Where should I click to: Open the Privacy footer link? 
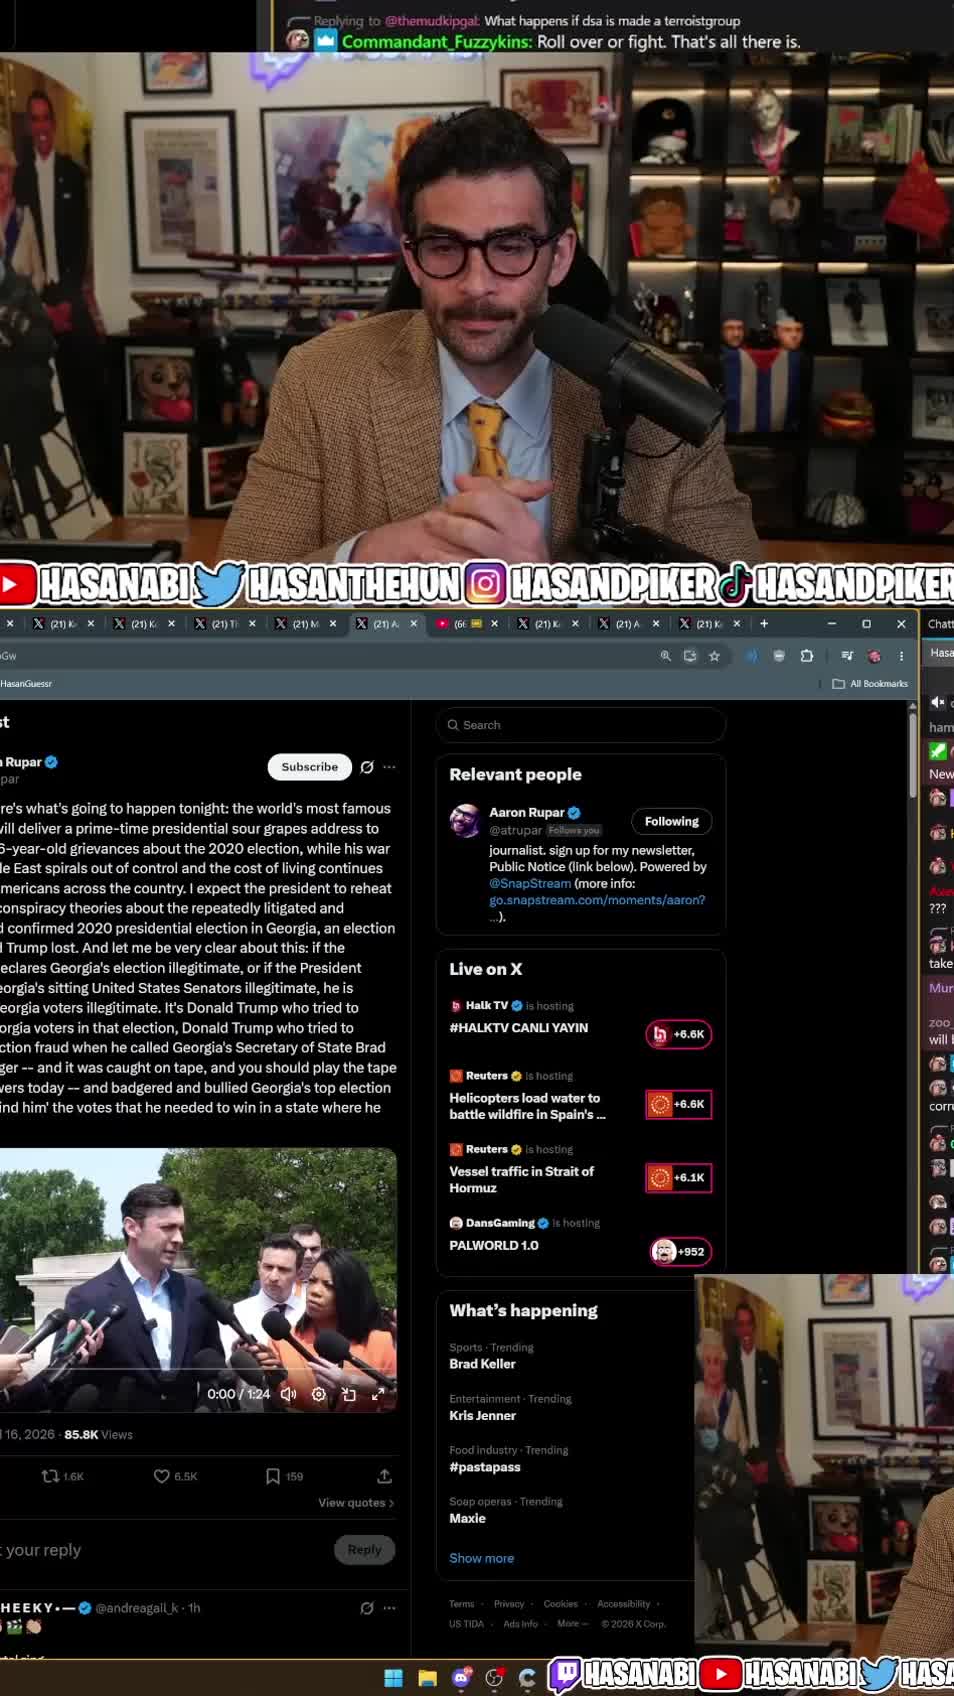509,1604
